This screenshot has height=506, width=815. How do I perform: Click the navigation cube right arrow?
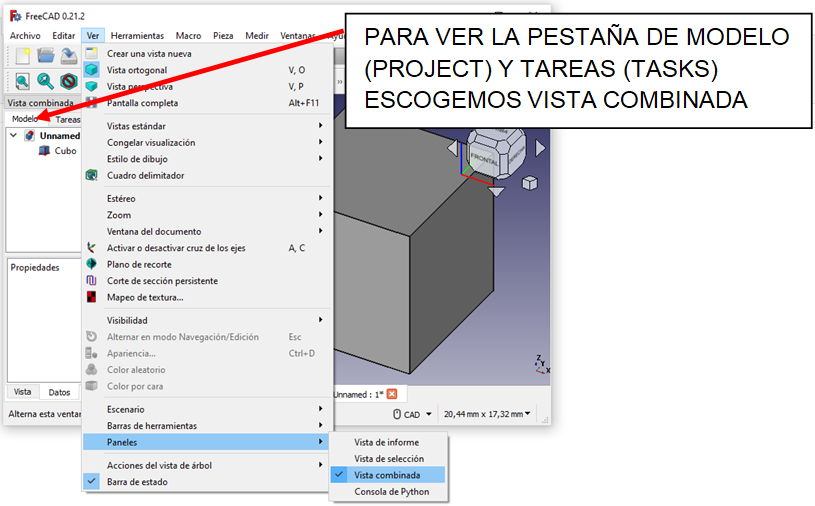pos(541,148)
